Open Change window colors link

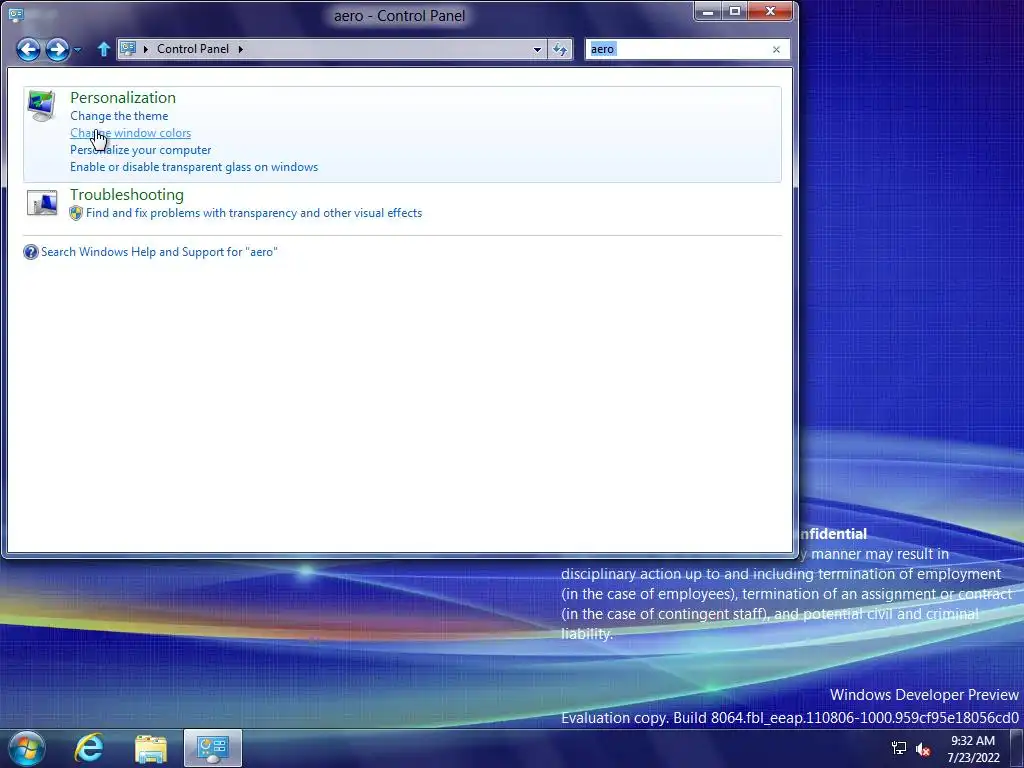tap(131, 133)
